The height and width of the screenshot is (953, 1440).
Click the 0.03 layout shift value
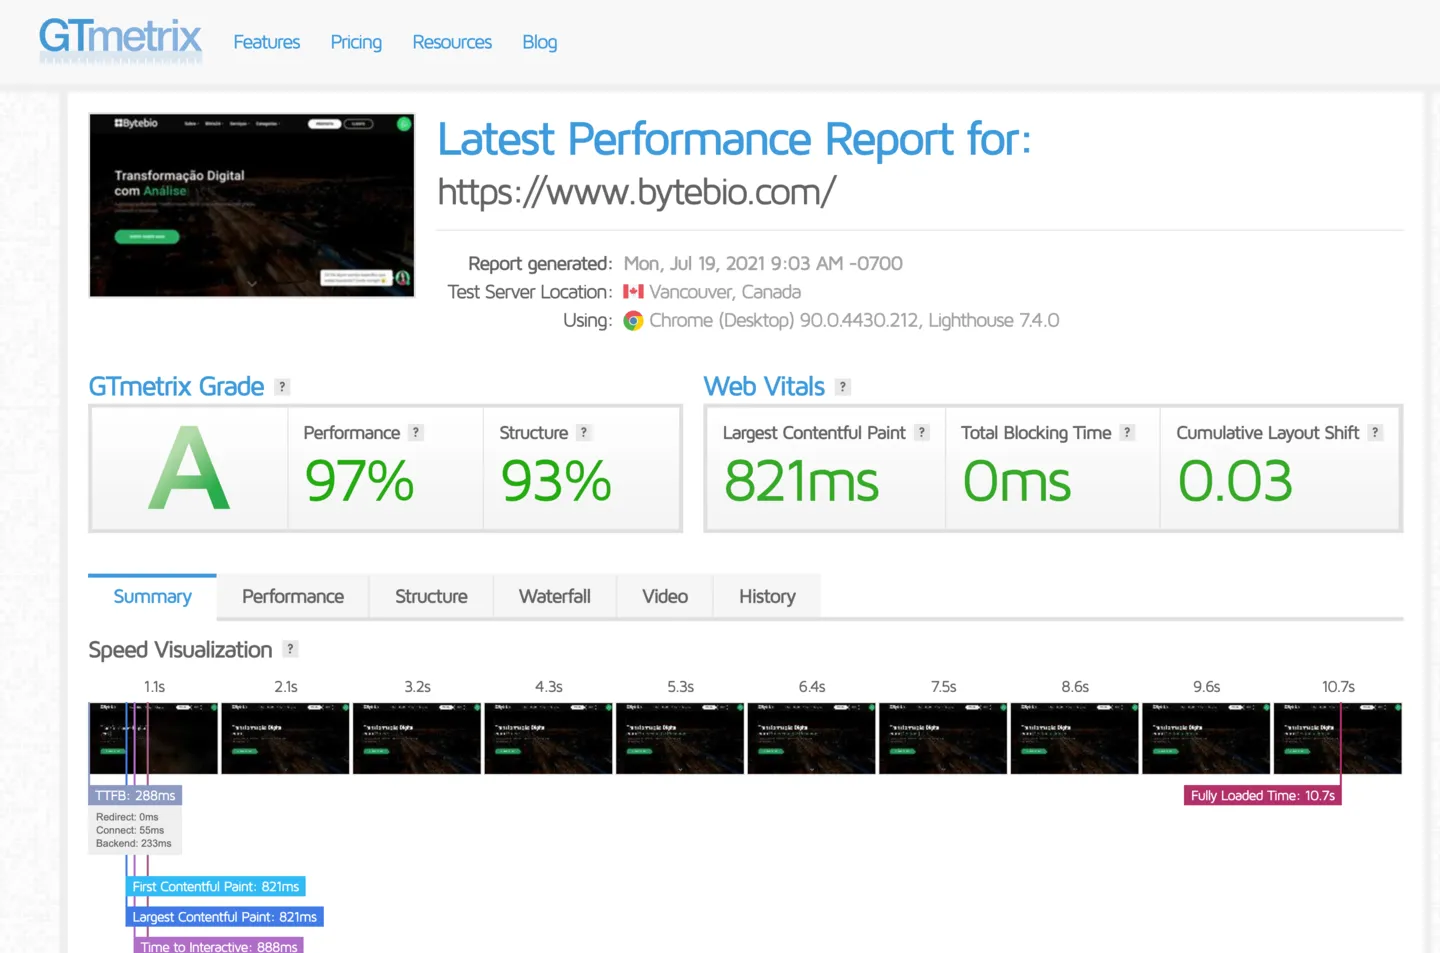tap(1235, 481)
